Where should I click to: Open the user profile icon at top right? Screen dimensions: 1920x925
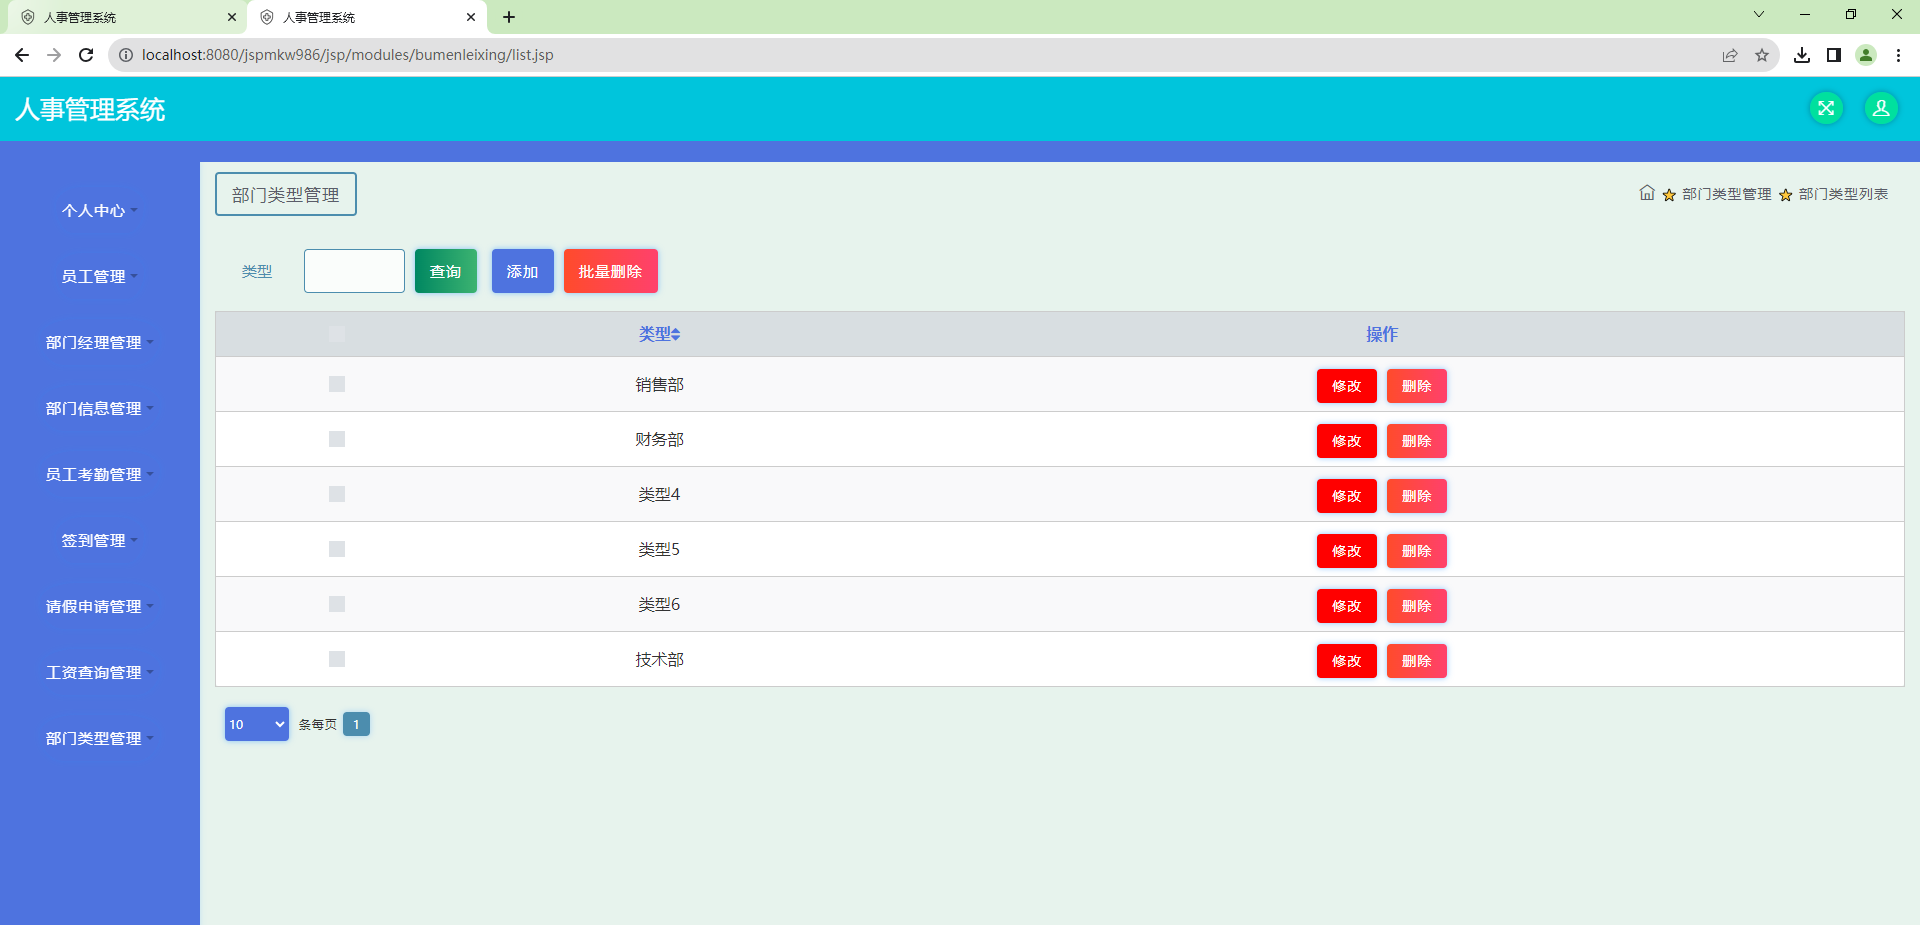click(x=1881, y=108)
